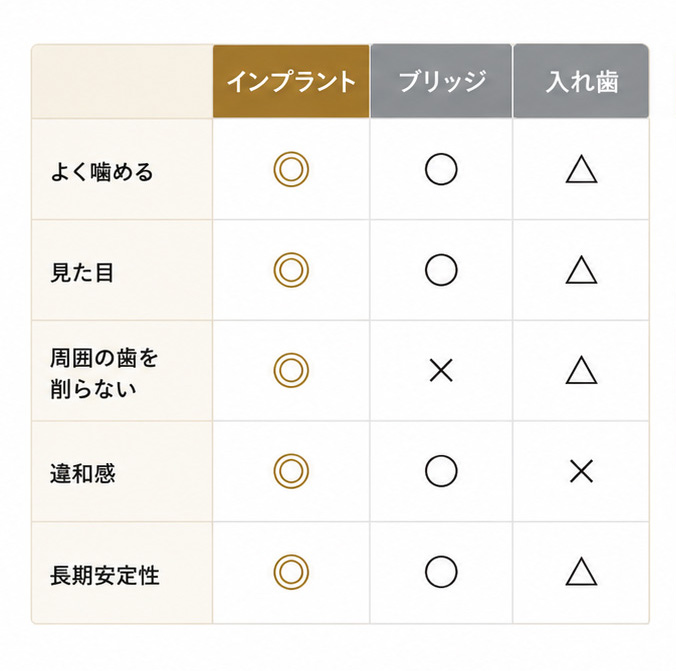Click the インプラント column header
This screenshot has height=671, width=676.
click(x=291, y=81)
